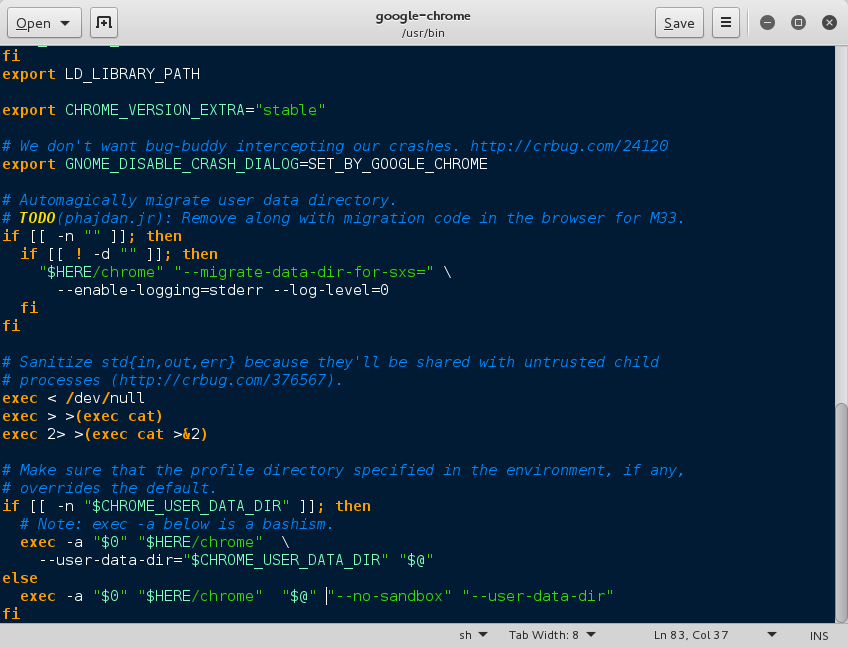Click the TODO keyword in comment
Image resolution: width=848 pixels, height=648 pixels.
point(37,218)
